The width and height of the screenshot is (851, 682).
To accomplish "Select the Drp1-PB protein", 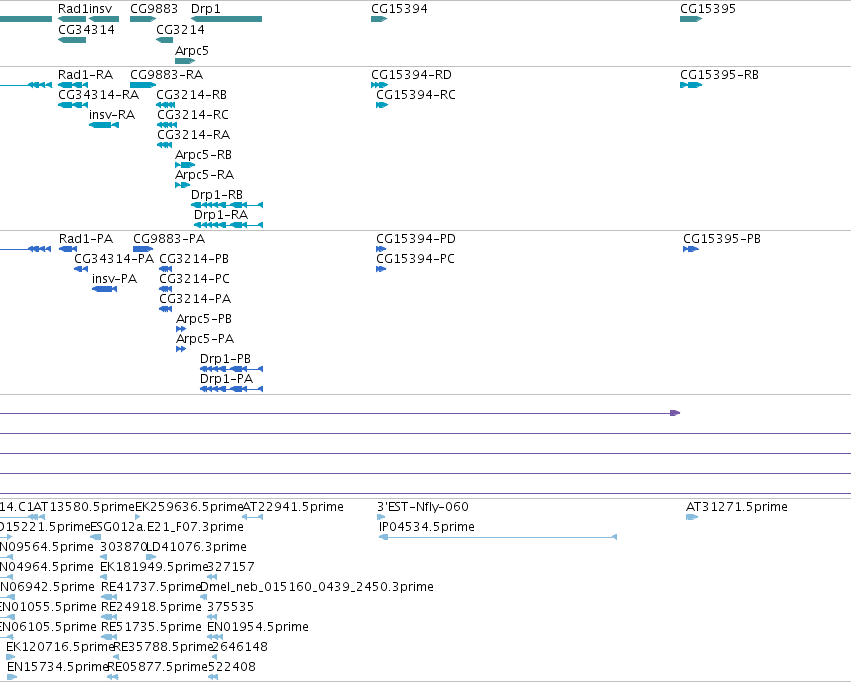I will [225, 359].
